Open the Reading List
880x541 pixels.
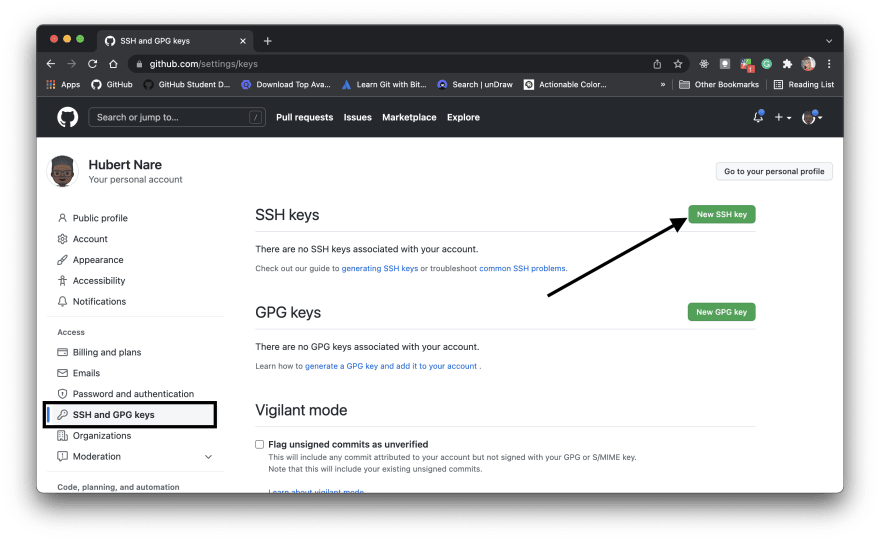point(804,84)
